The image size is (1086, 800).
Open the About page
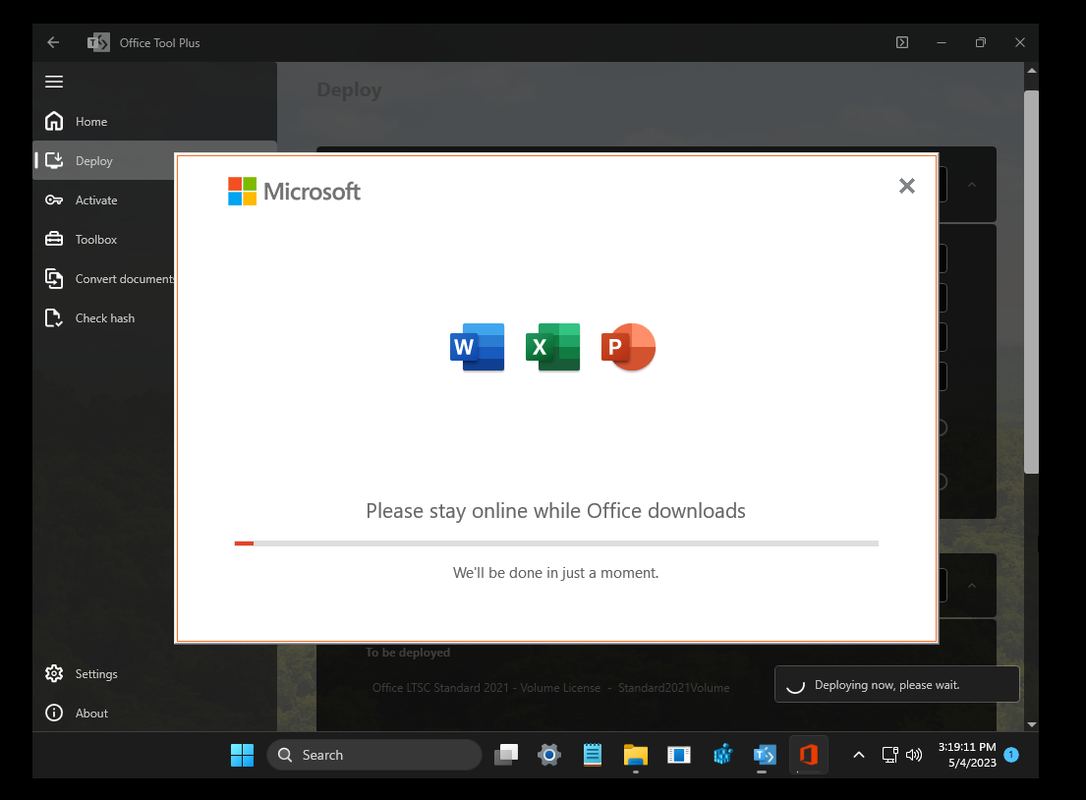pyautogui.click(x=154, y=713)
